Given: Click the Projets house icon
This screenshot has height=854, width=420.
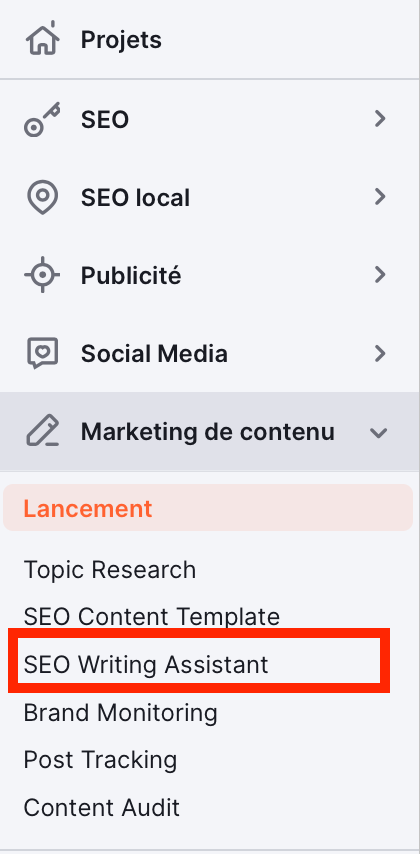Looking at the screenshot, I should (42, 39).
